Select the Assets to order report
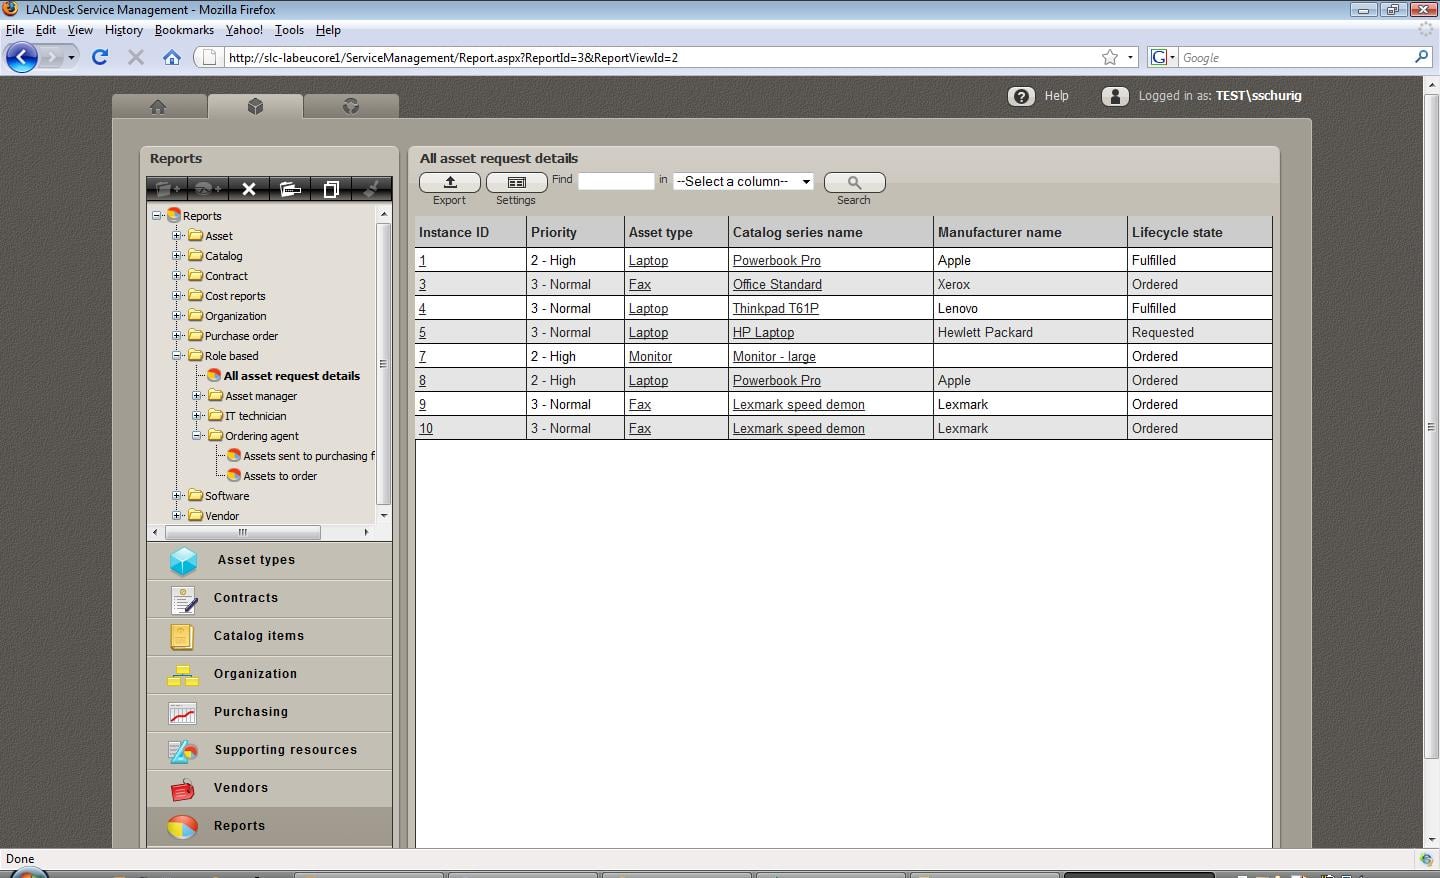The image size is (1440, 878). [x=280, y=476]
